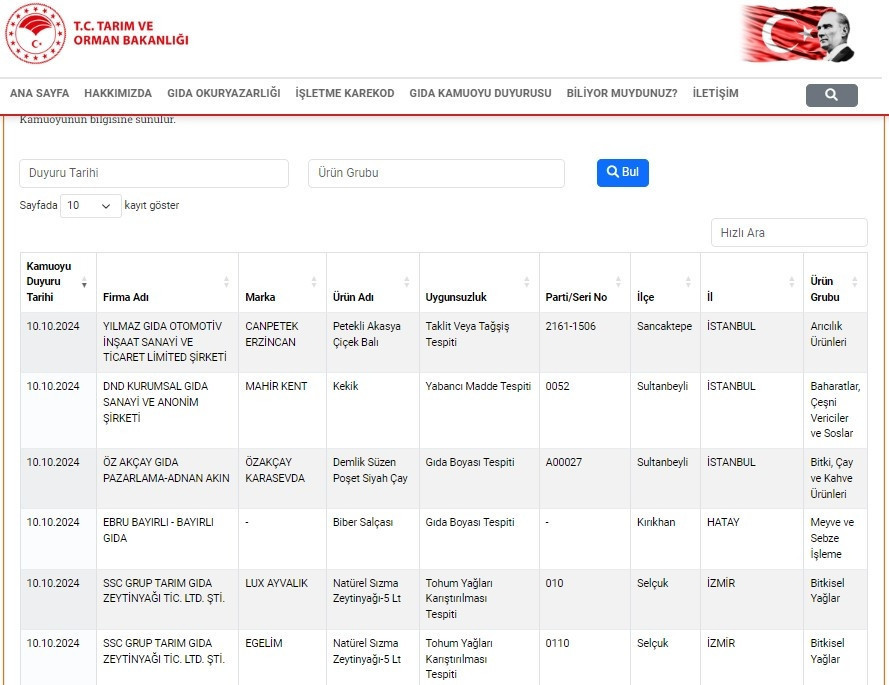The height and width of the screenshot is (685, 889).
Task: Sort by Uygunsuzluk column arrows
Action: click(527, 282)
